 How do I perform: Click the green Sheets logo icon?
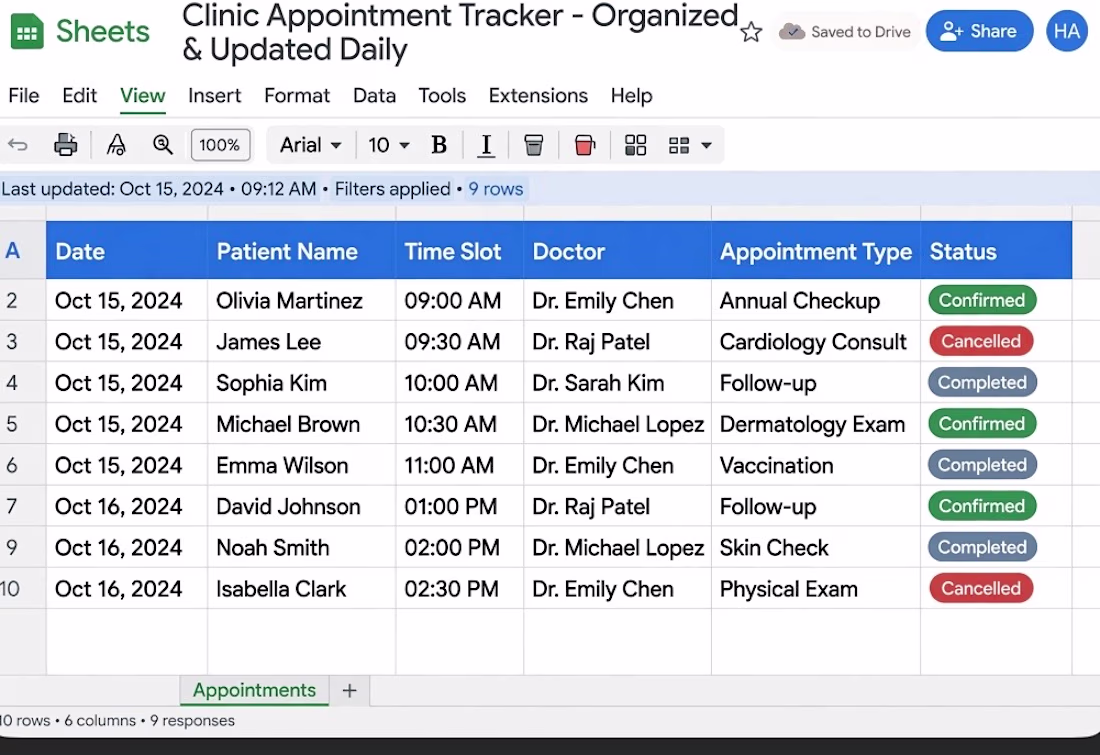click(27, 32)
